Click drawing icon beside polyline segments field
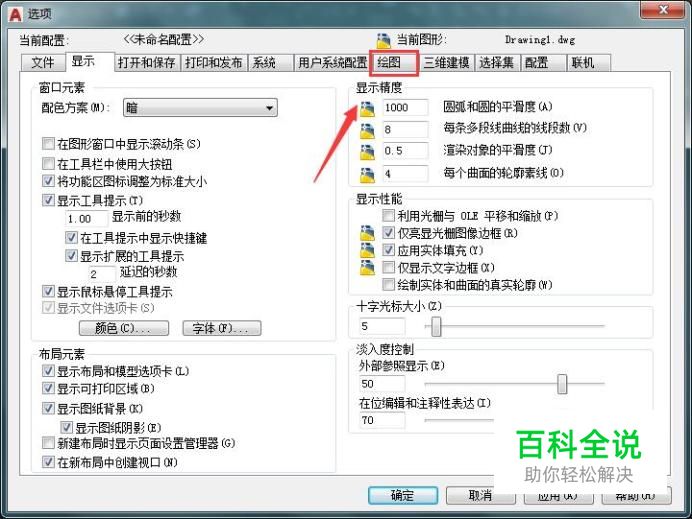 367,131
